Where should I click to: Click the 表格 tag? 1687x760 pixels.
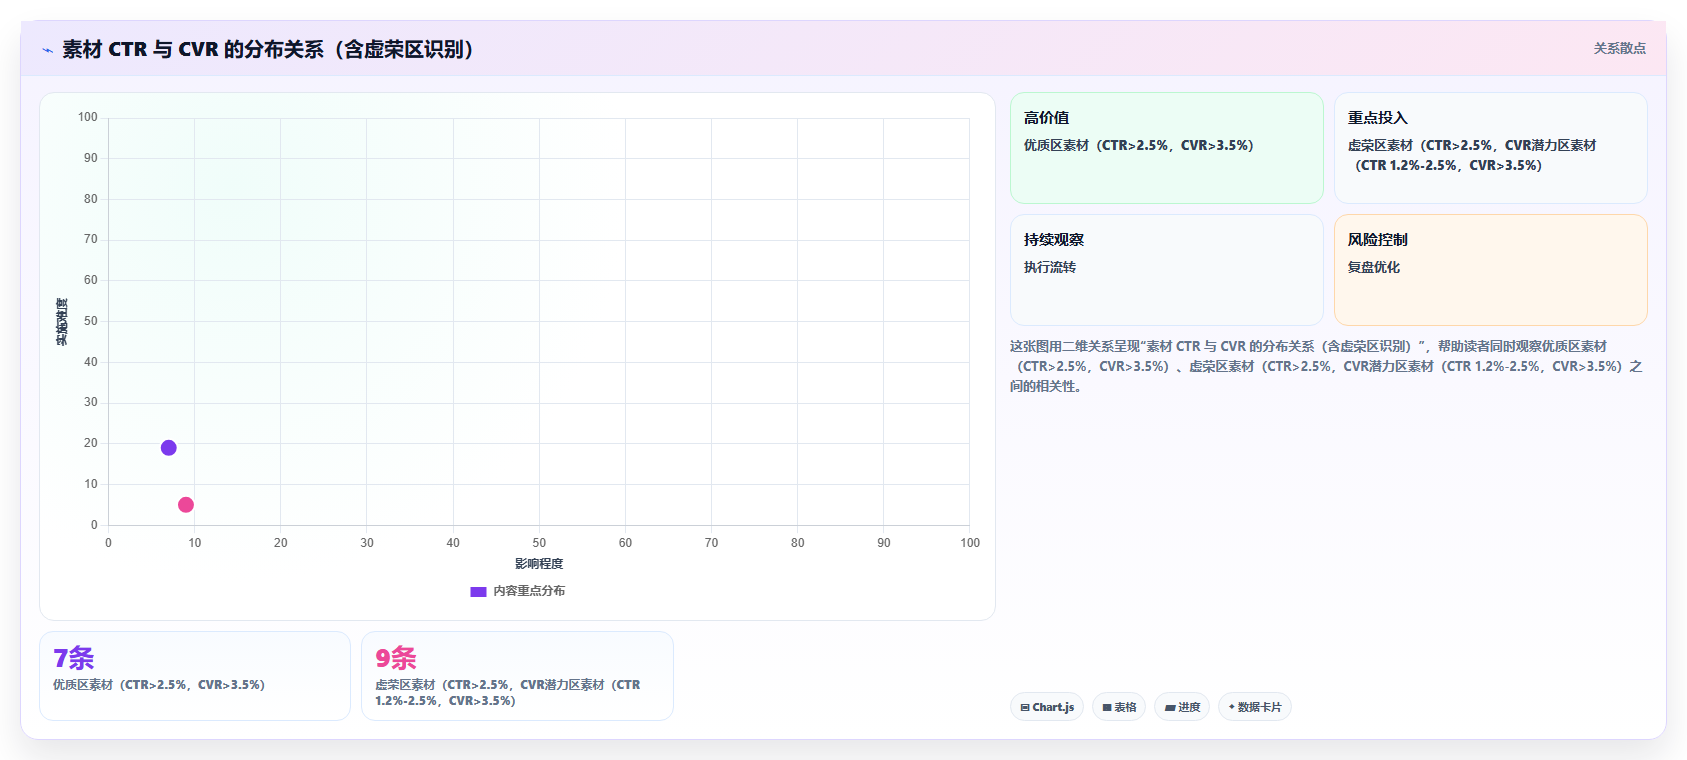[x=1119, y=707]
